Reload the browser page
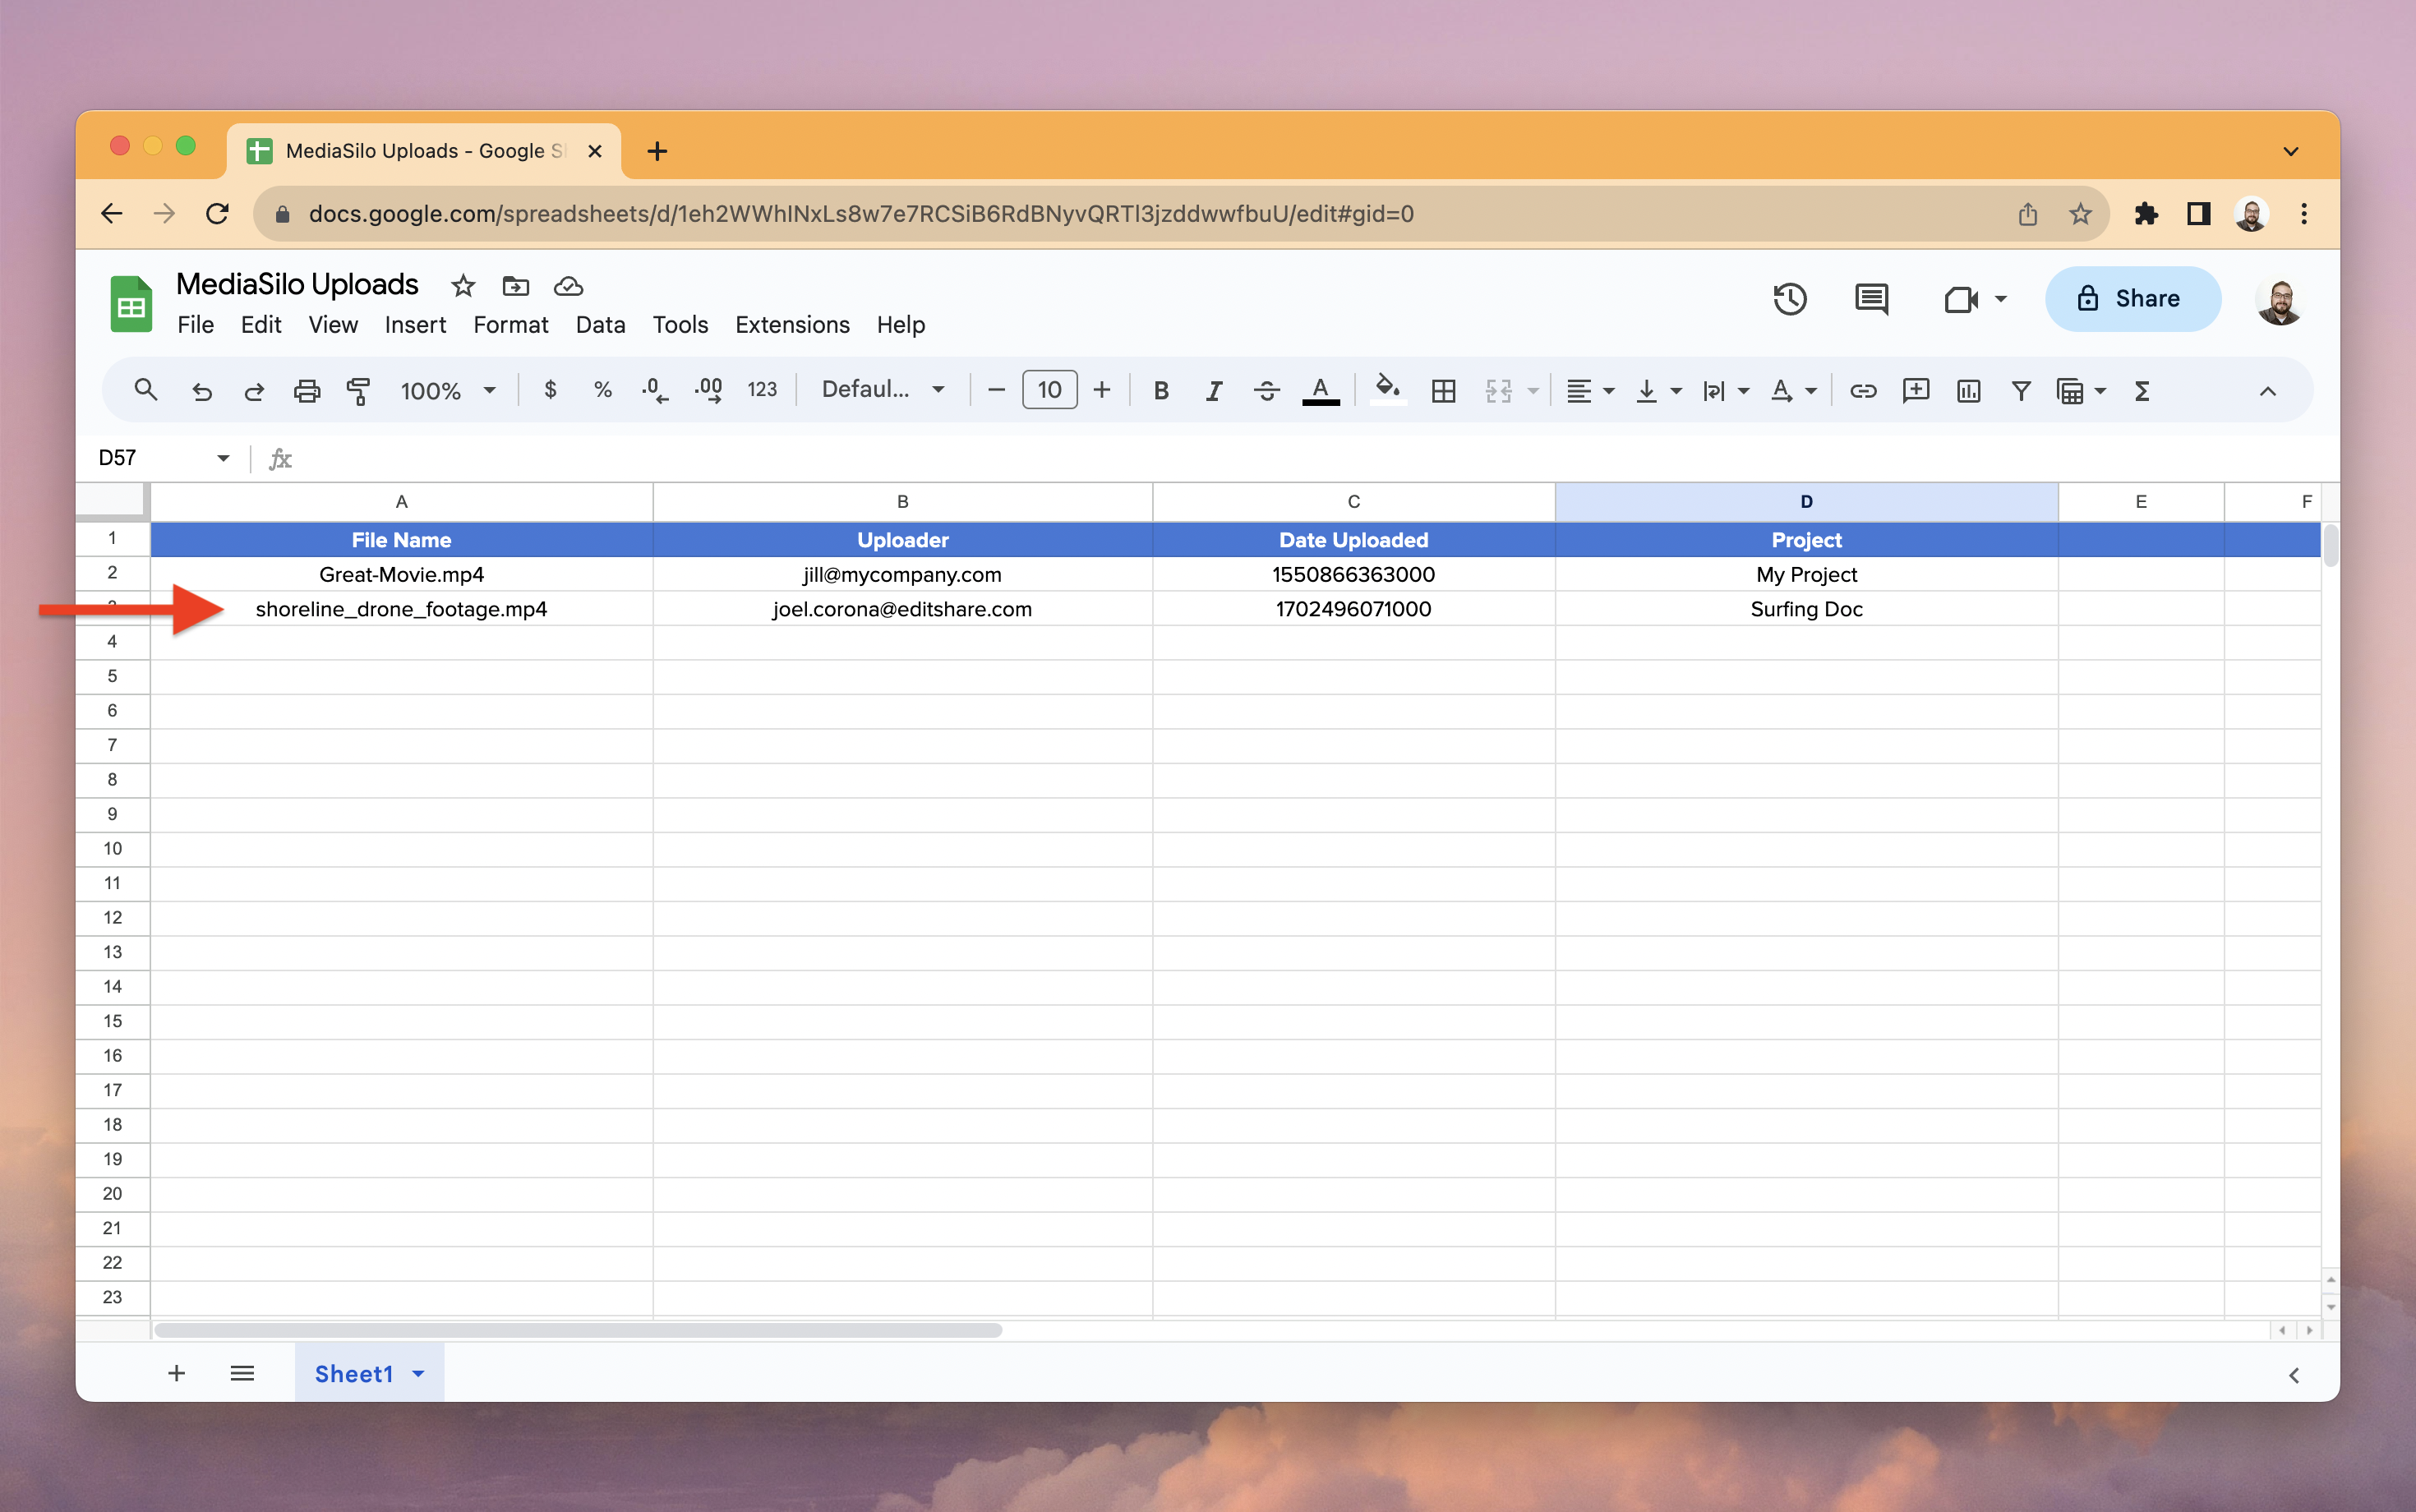The height and width of the screenshot is (1512, 2416). pos(217,213)
